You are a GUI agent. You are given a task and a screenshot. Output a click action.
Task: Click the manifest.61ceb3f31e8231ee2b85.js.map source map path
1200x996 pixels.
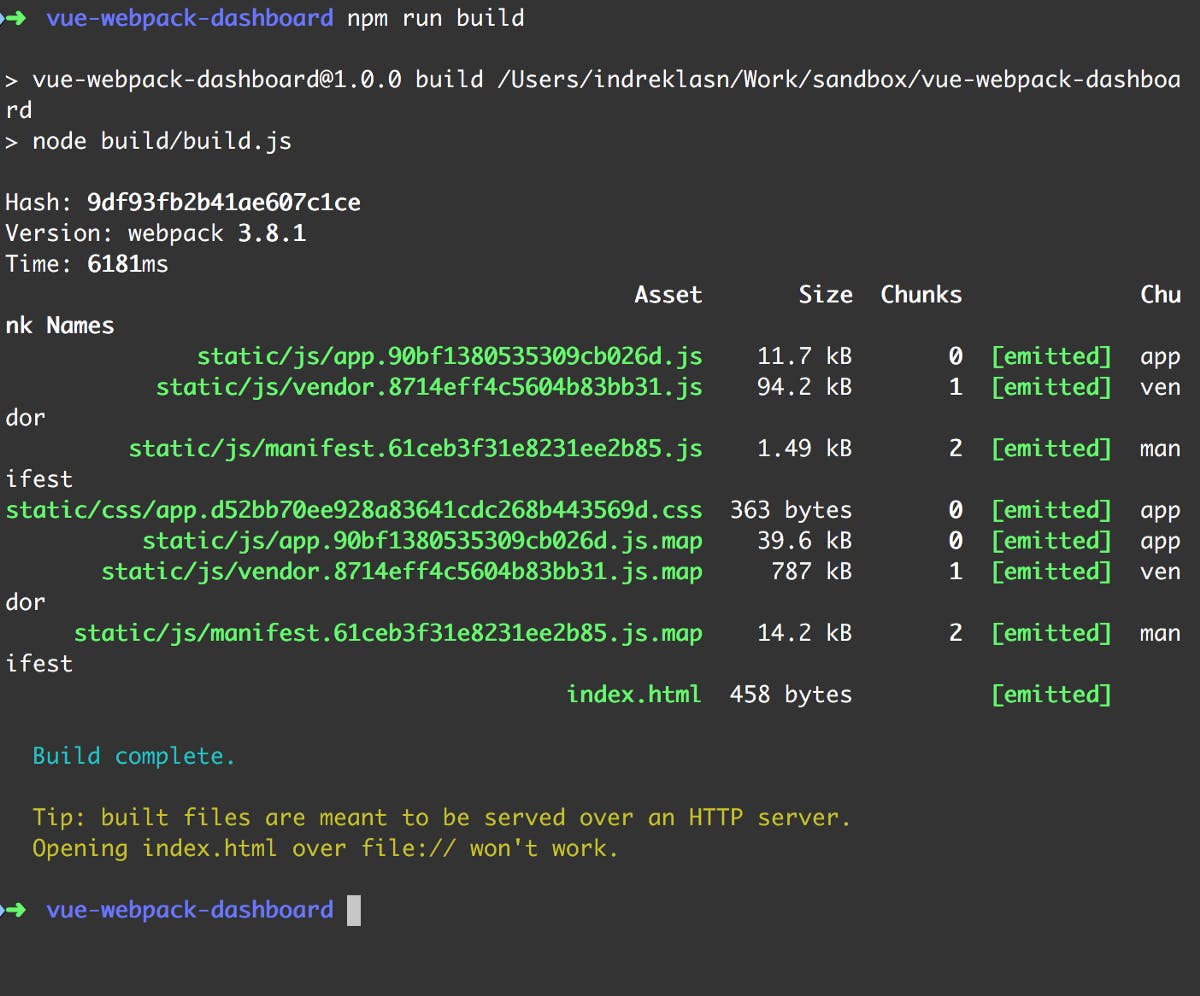pos(388,633)
